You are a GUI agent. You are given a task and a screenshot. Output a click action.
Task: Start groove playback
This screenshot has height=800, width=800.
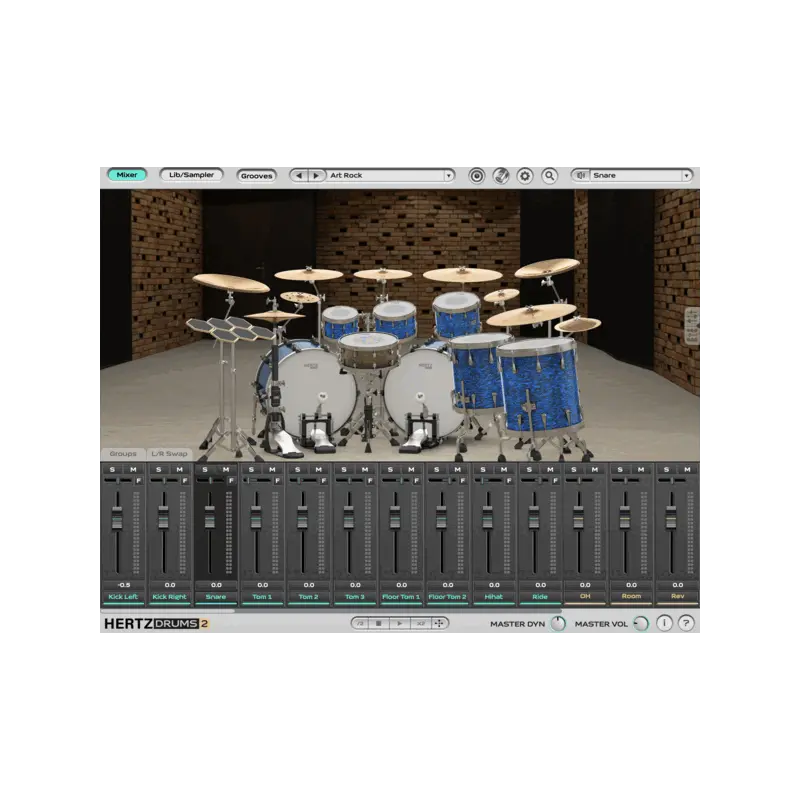tap(399, 623)
